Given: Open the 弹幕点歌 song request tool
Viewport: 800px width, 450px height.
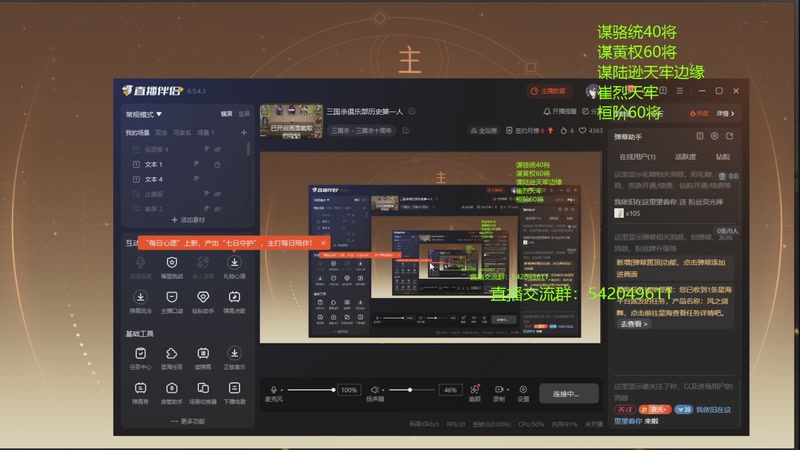Looking at the screenshot, I should [234, 302].
